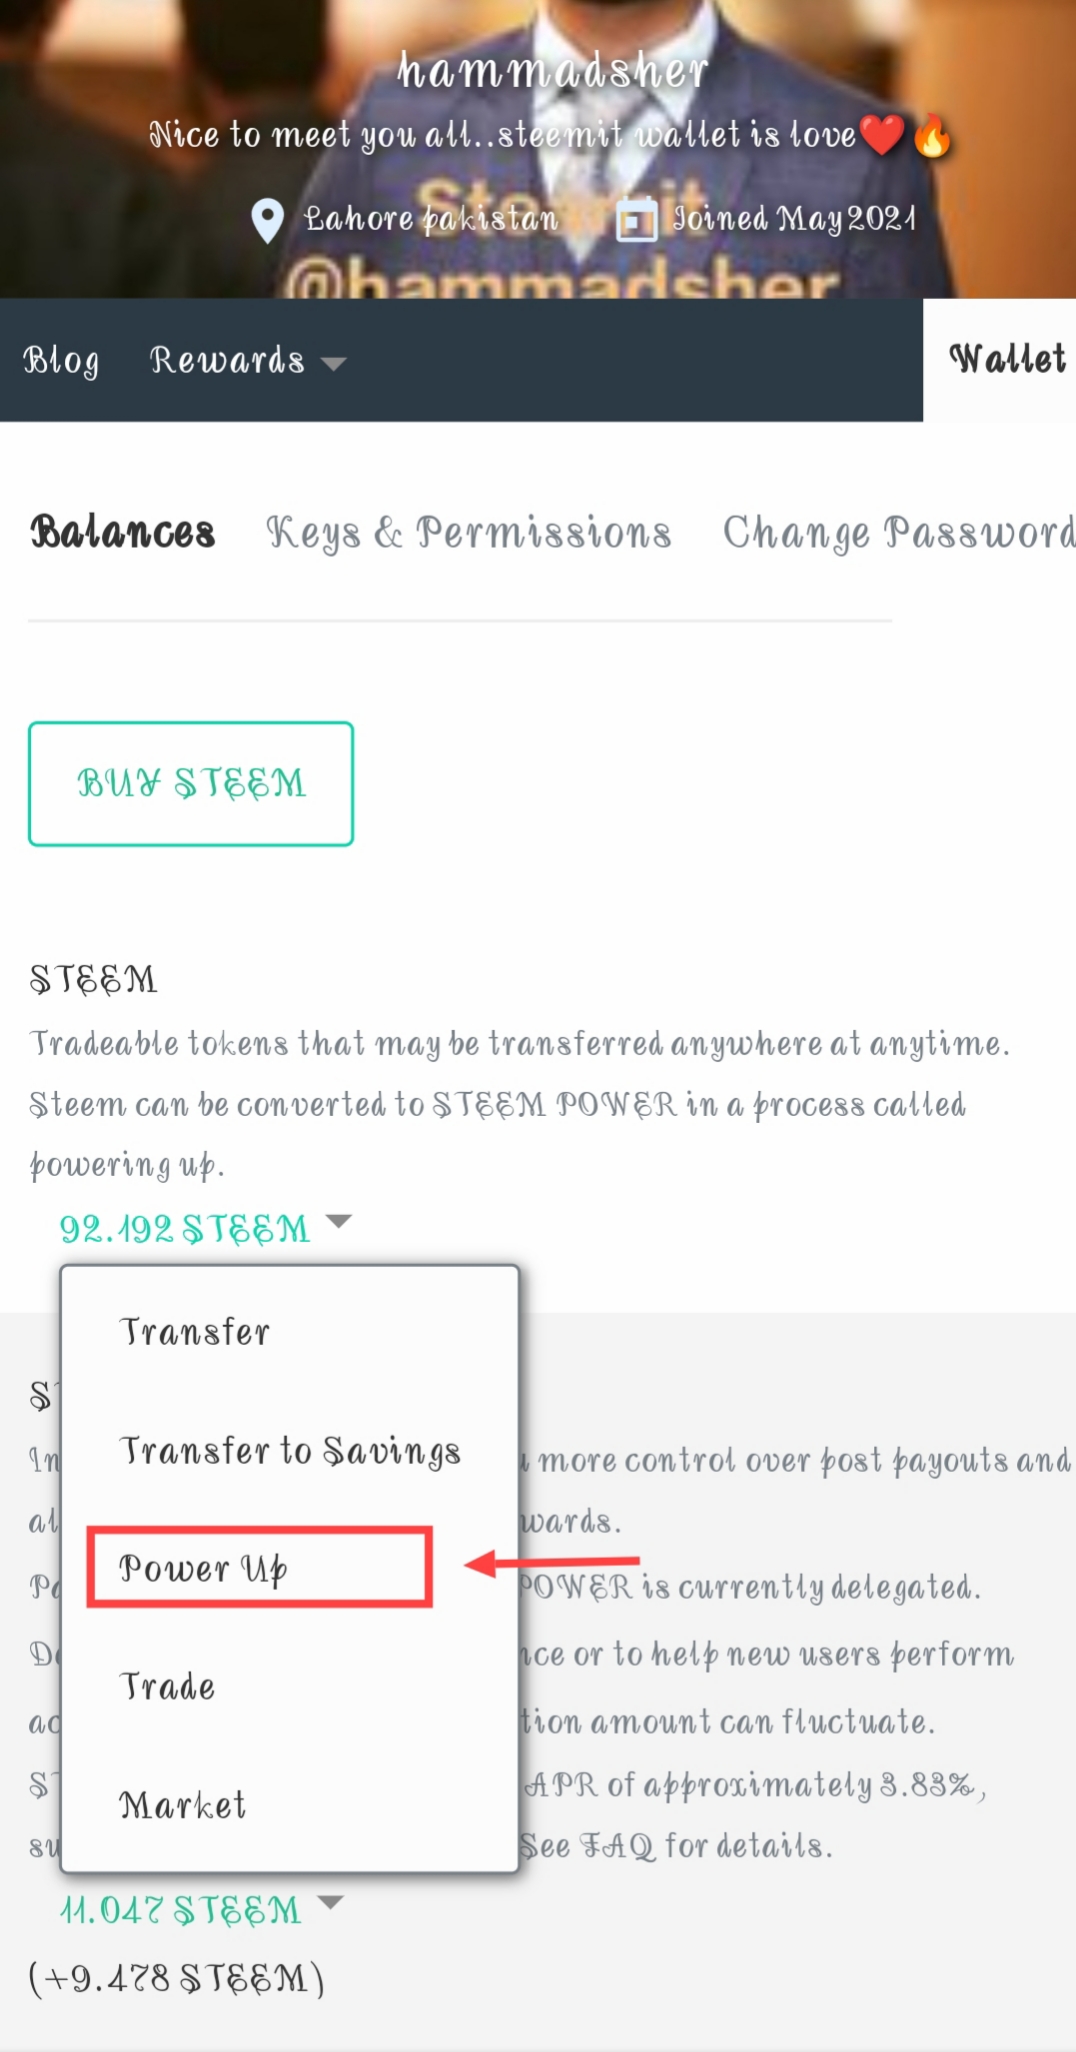Click the red heart emoji in bio
This screenshot has width=1076, height=2052.
pos(881,135)
